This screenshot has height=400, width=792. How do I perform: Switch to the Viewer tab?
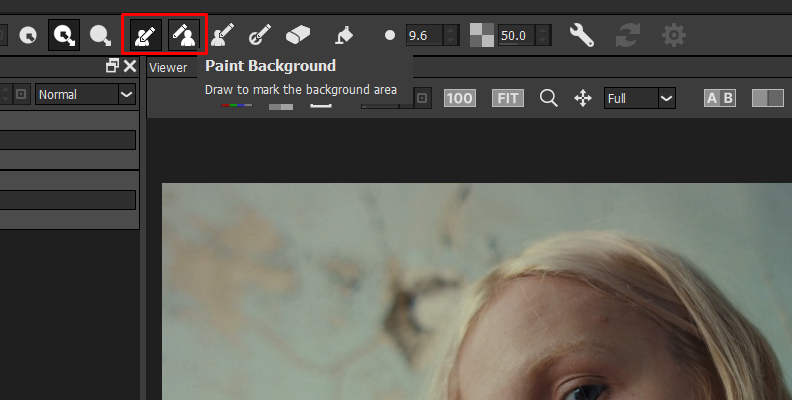click(x=168, y=68)
